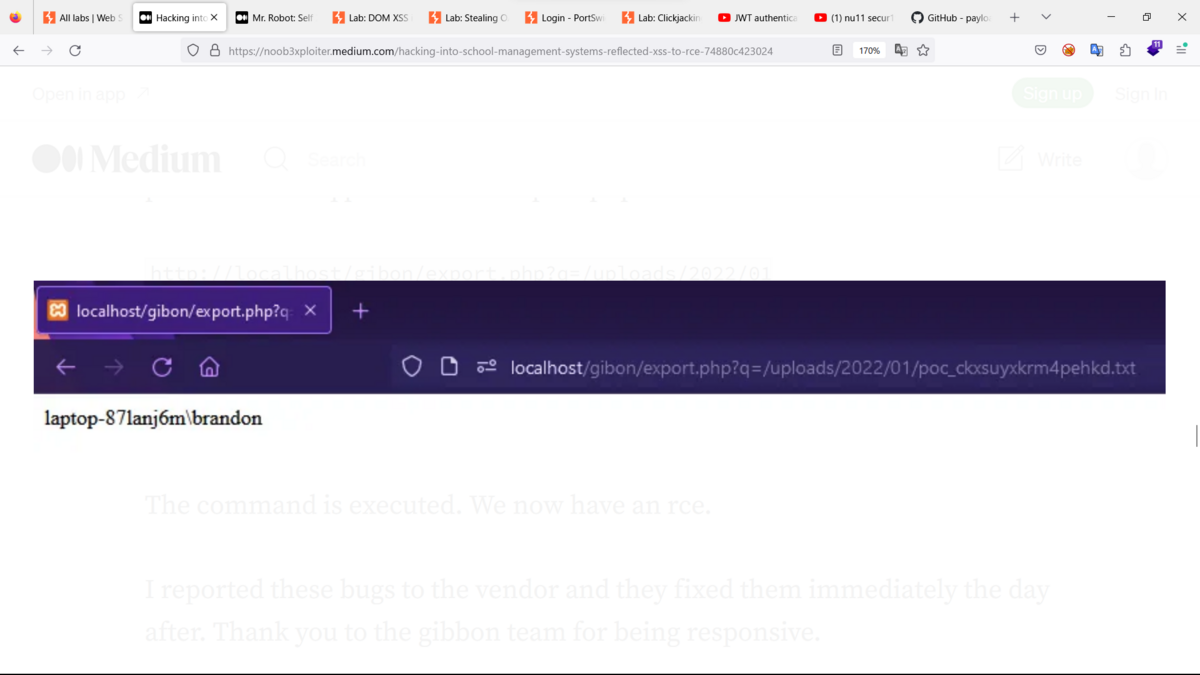Close the Hacking into Medium tab
Viewport: 1200px width, 675px height.
point(214,18)
